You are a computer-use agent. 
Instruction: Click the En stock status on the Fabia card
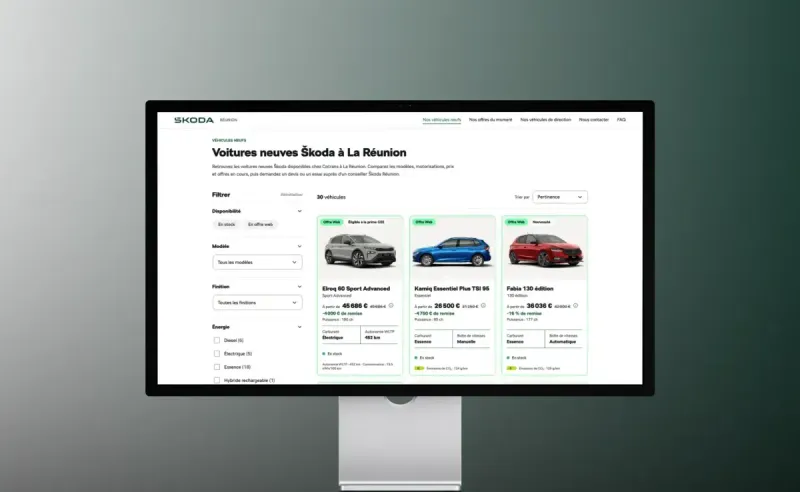[x=517, y=358]
